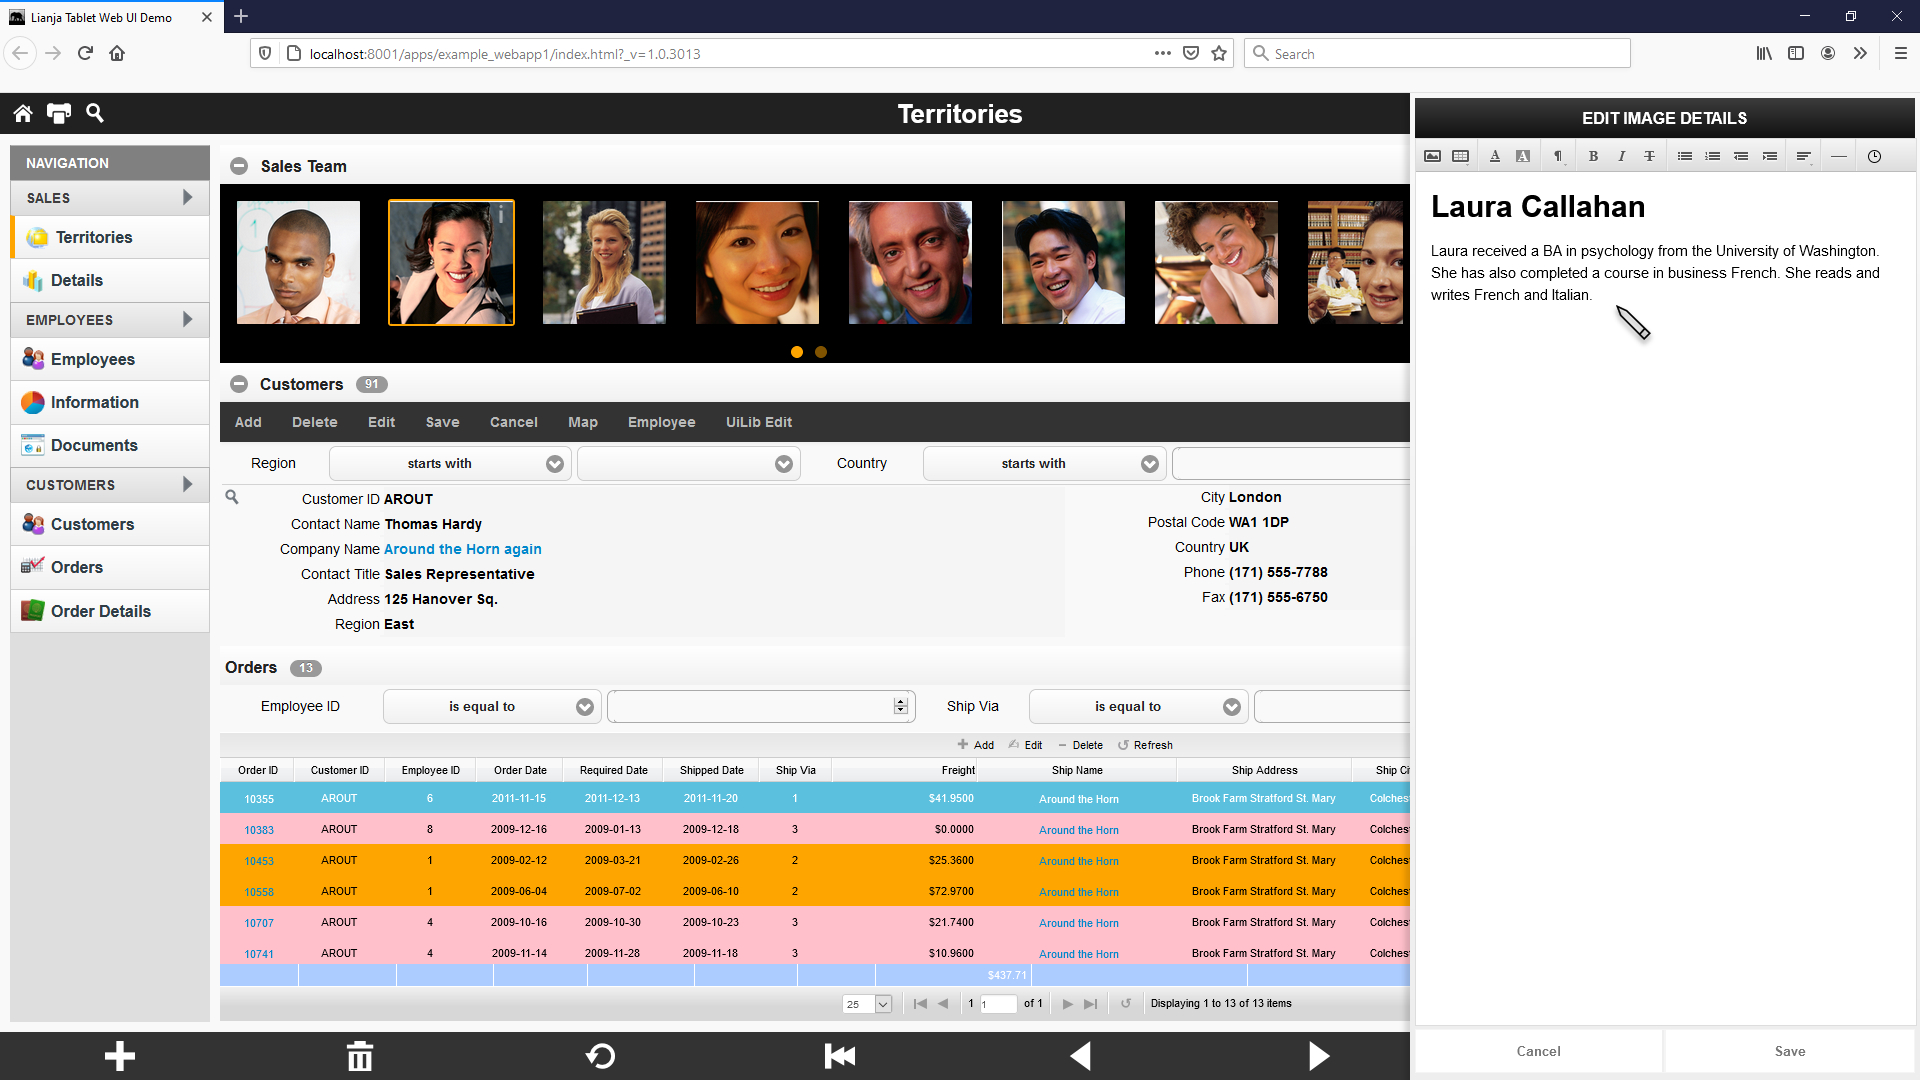Click second carousel page indicator dot
The width and height of the screenshot is (1920, 1080).
tap(821, 352)
